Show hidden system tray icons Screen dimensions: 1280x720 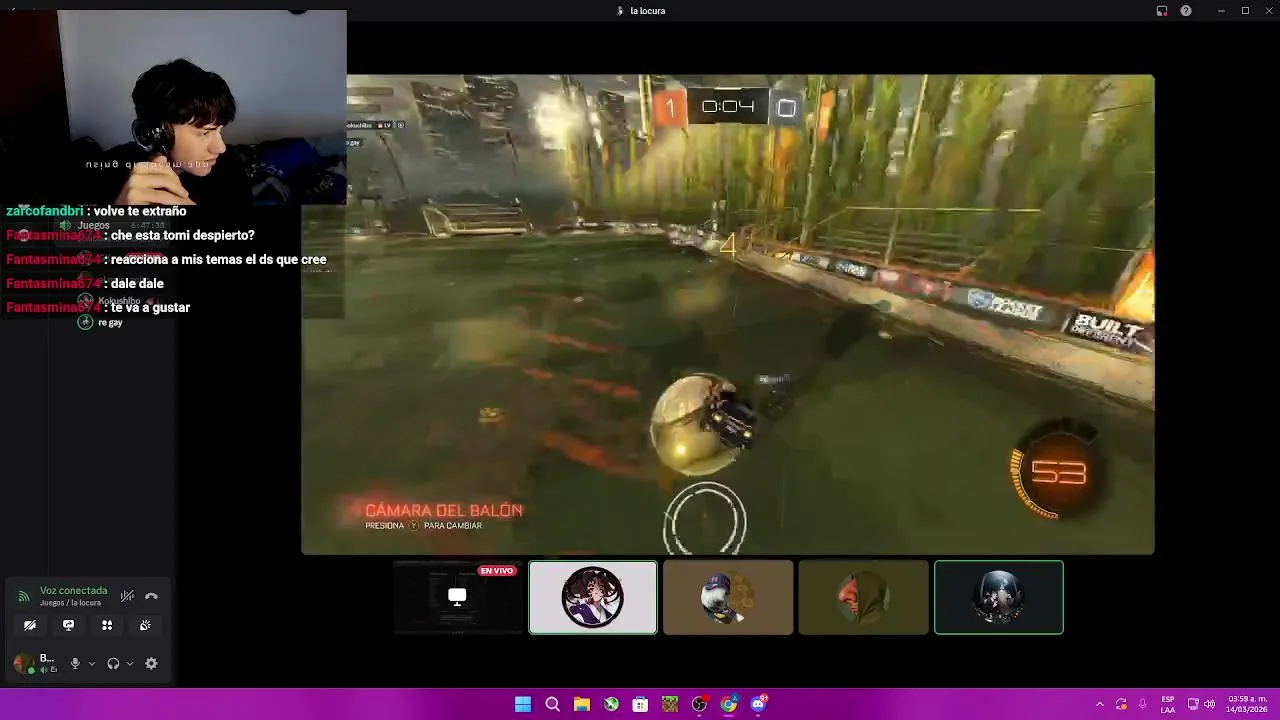click(1100, 704)
